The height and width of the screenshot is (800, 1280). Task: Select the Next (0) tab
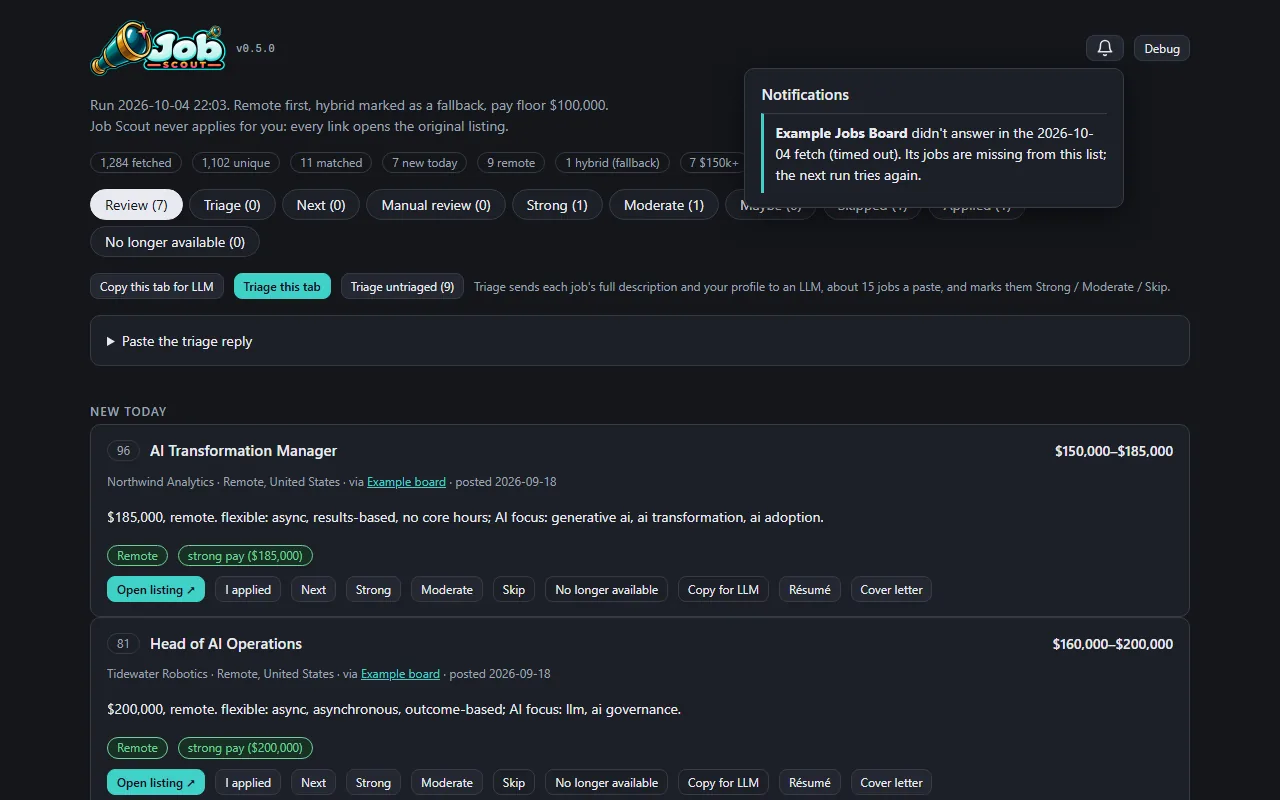(321, 205)
